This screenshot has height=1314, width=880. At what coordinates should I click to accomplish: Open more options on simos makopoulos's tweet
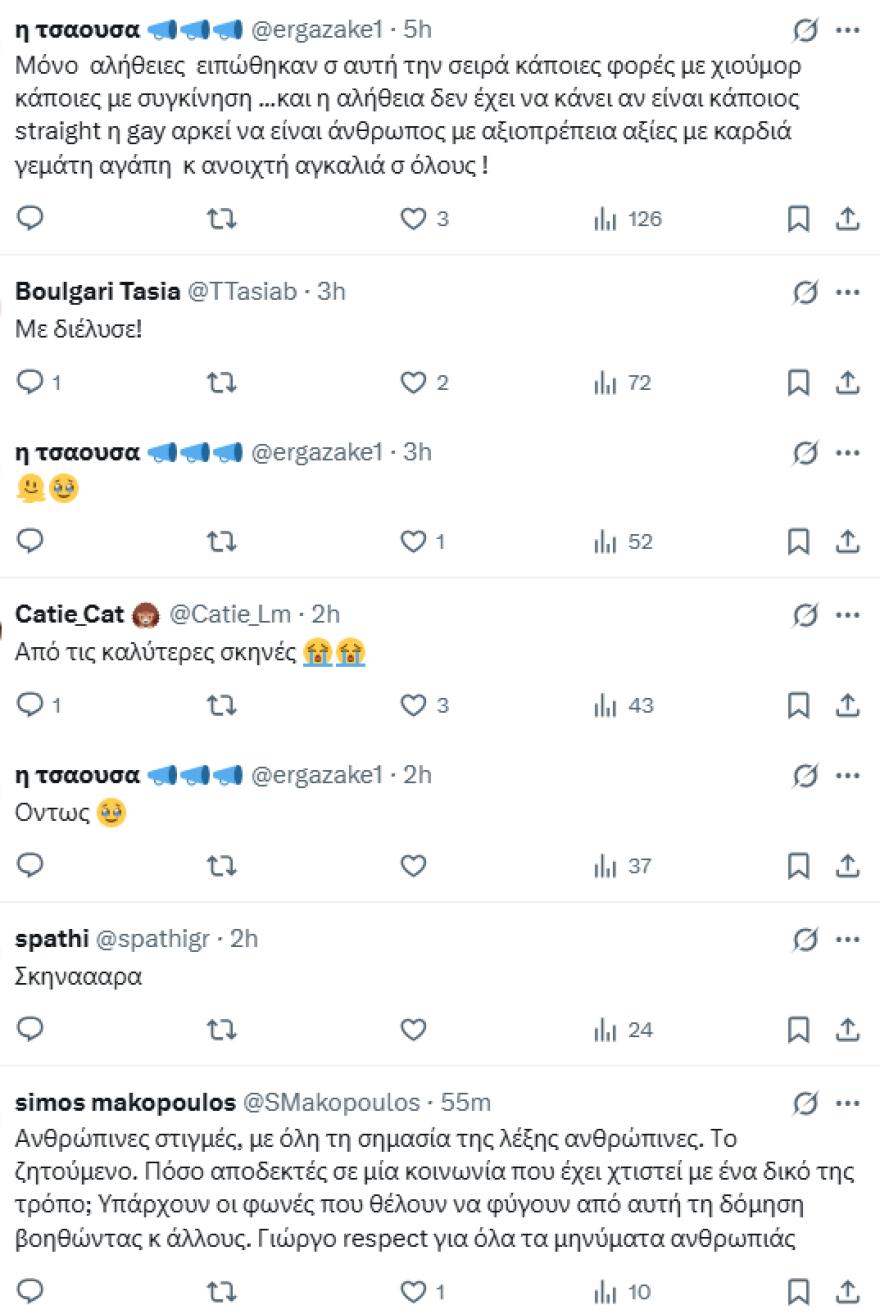tap(847, 1102)
